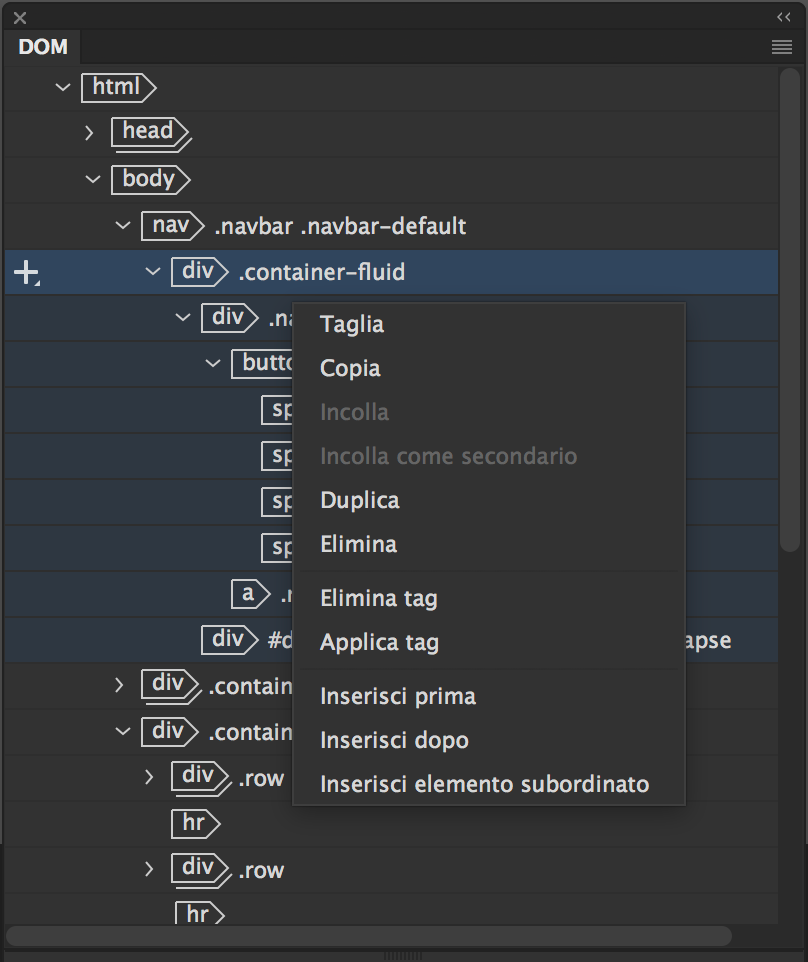Screen dimensions: 808x962
Task: Choose Taglia from the context menu
Action: click(352, 324)
